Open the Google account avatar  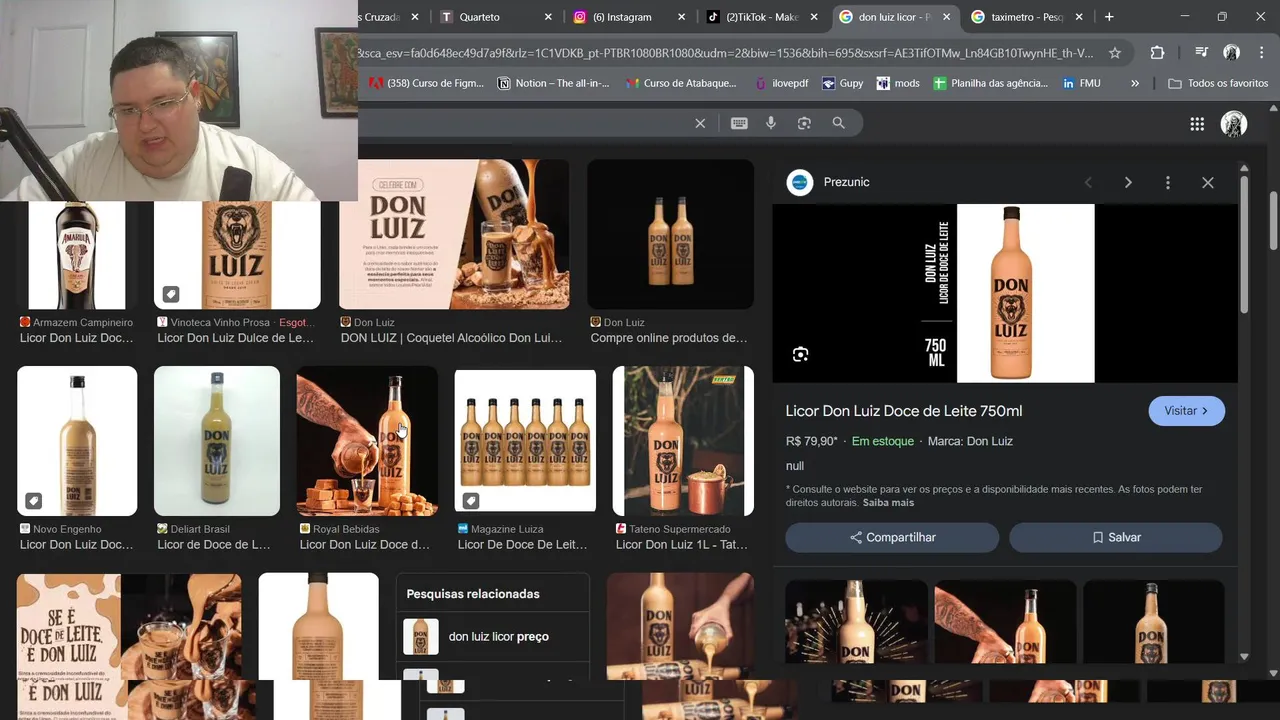1234,124
